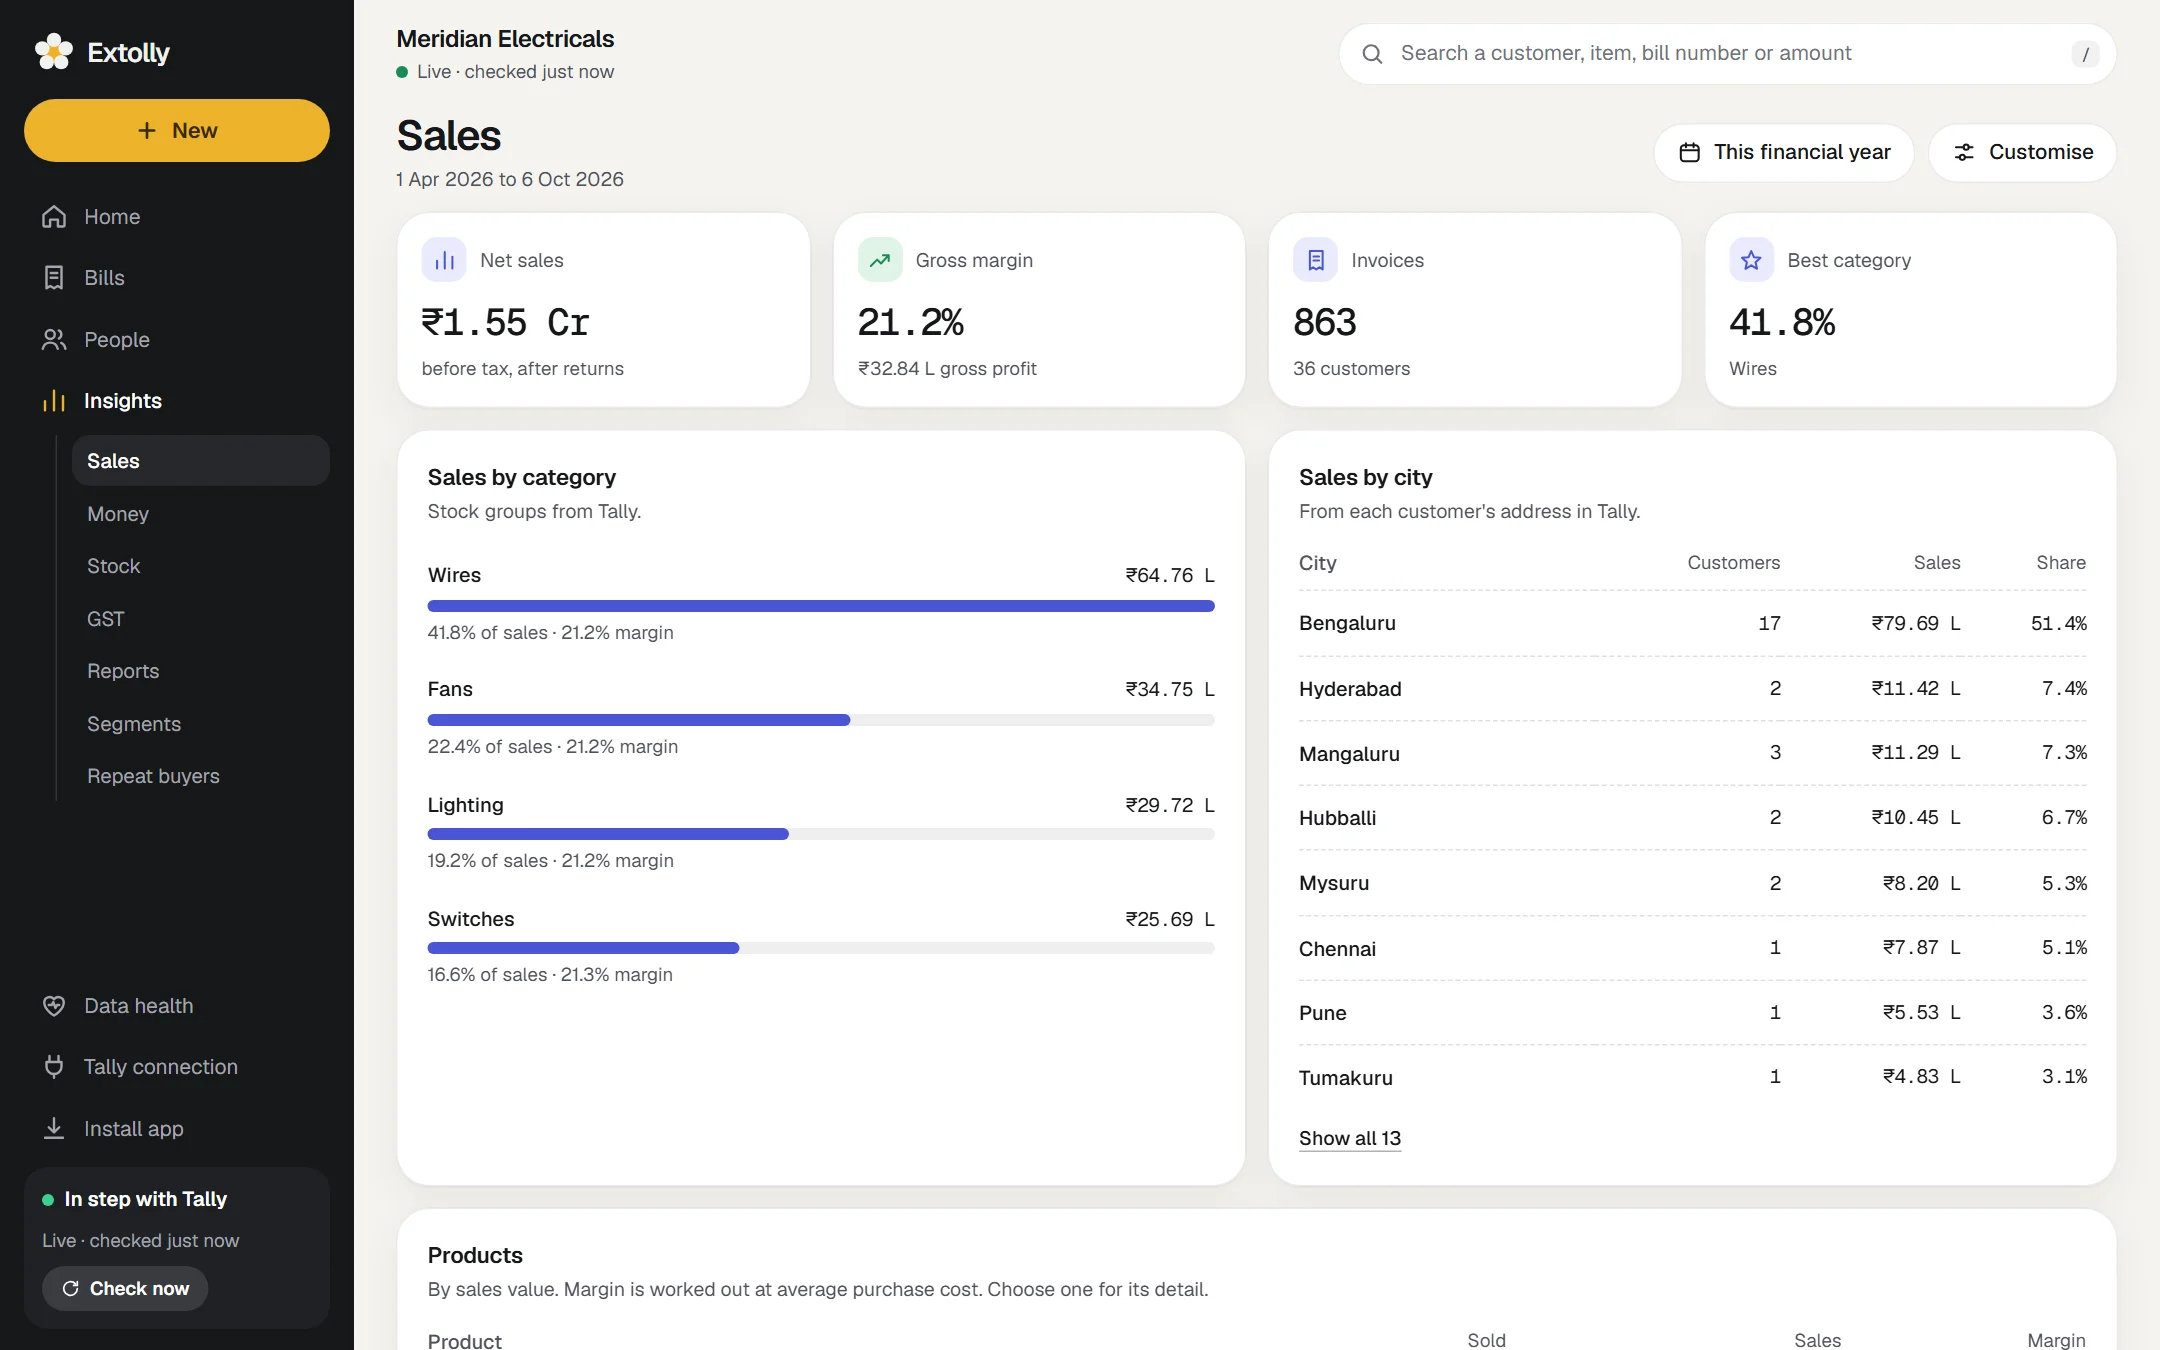This screenshot has width=2160, height=1350.
Task: Click the Extolly flower logo
Action: [x=53, y=52]
